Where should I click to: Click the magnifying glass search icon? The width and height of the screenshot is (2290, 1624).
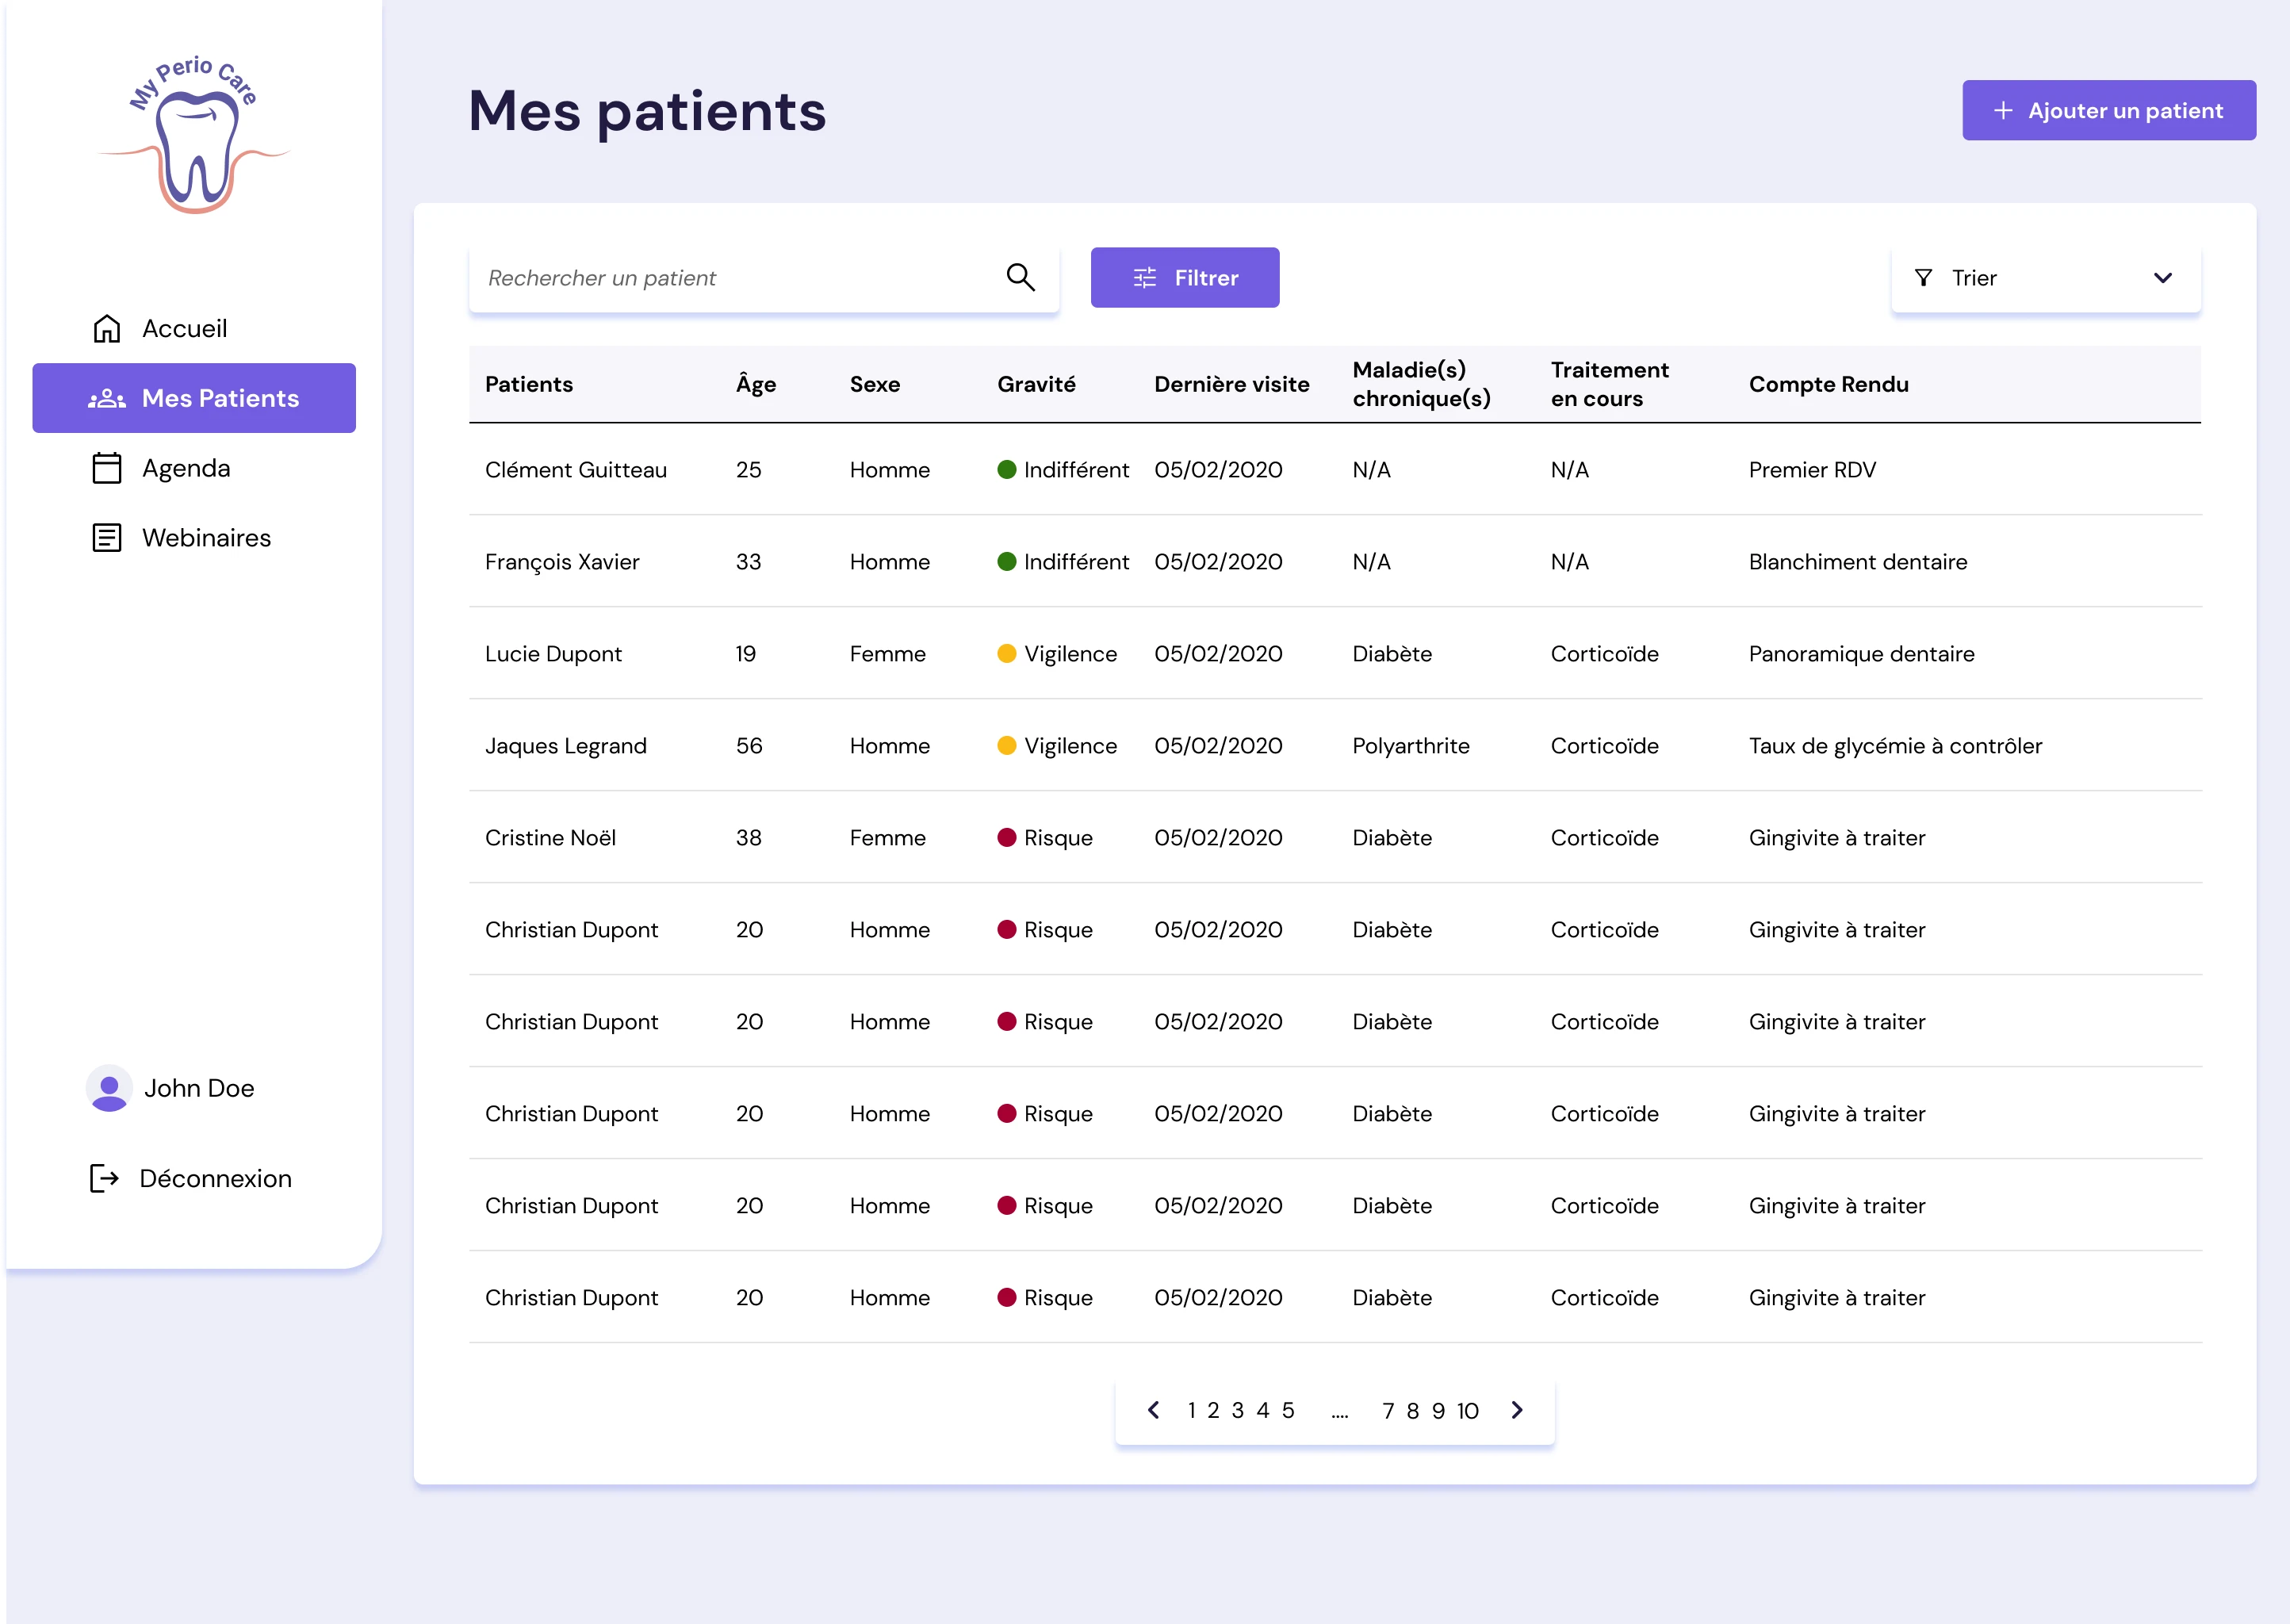pyautogui.click(x=1020, y=277)
